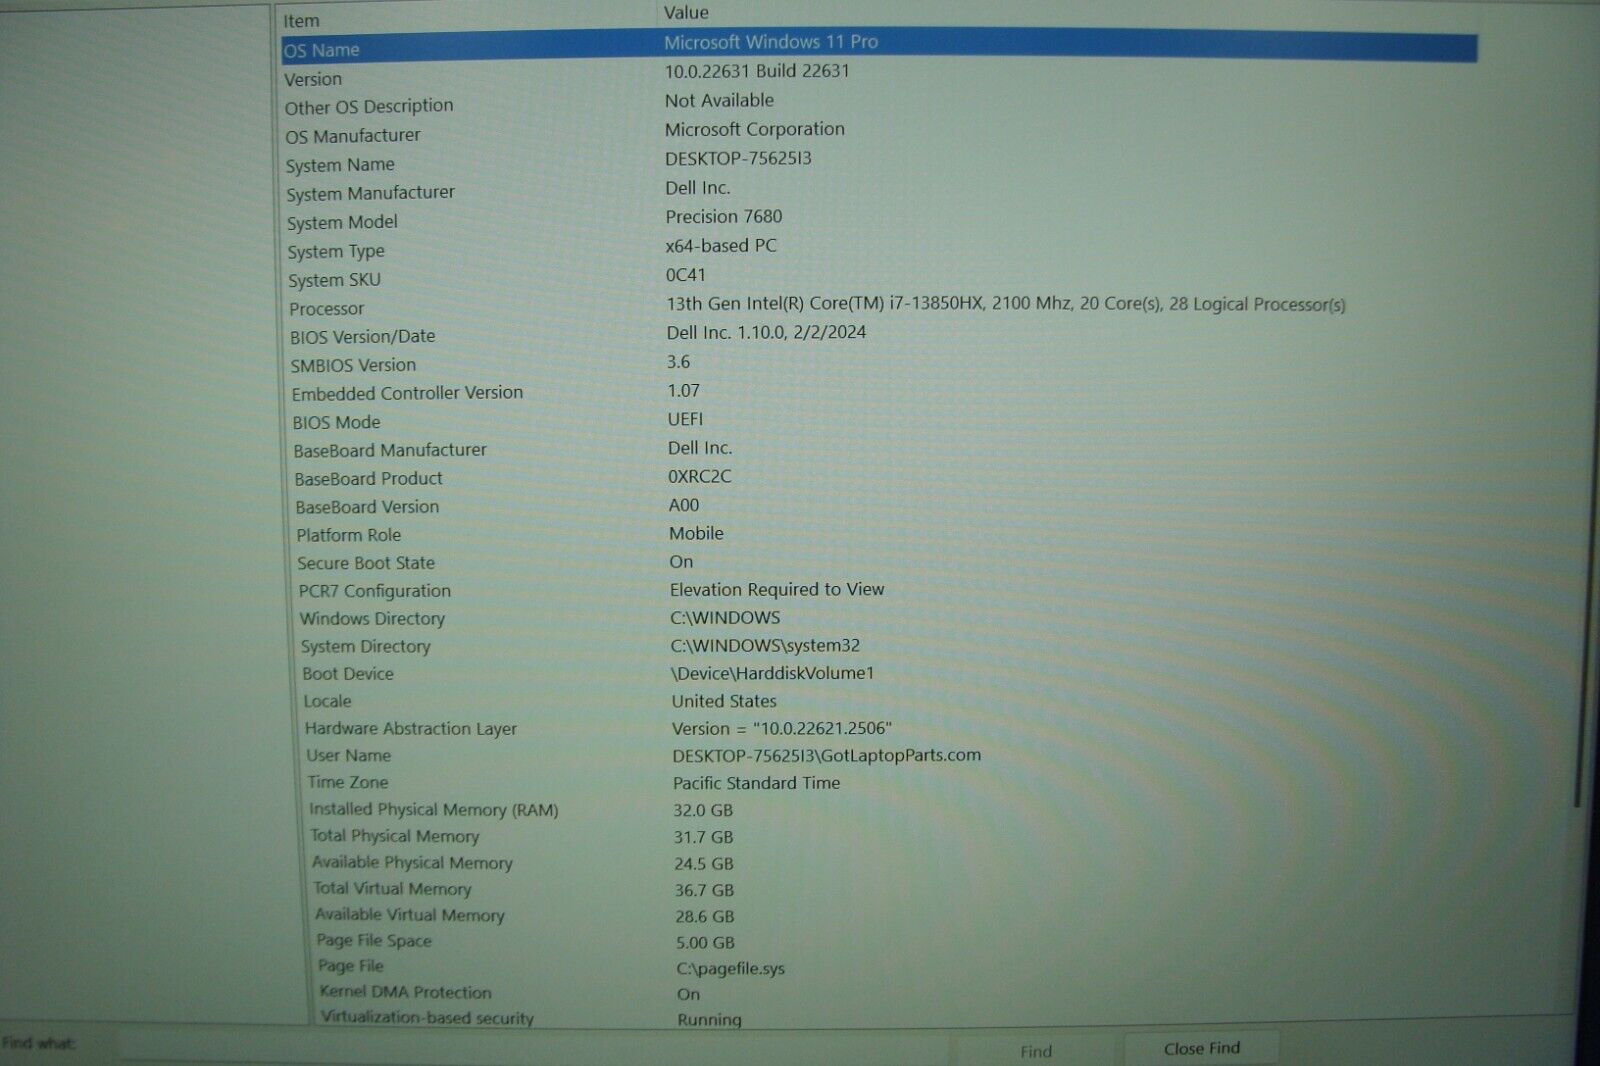Select the Available Physical Memory row
Viewport: 1600px width, 1066px height.
(412, 862)
